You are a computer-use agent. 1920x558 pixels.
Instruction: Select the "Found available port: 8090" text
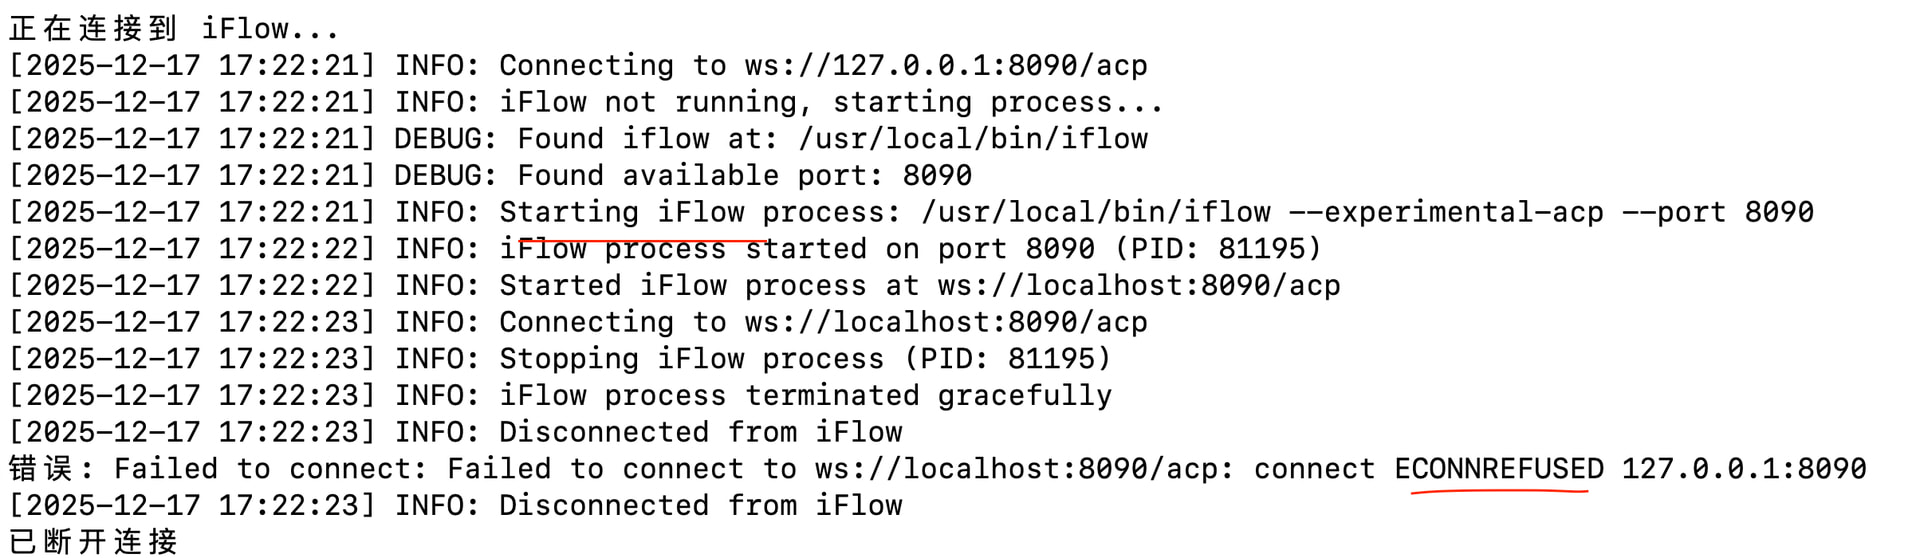click(744, 176)
